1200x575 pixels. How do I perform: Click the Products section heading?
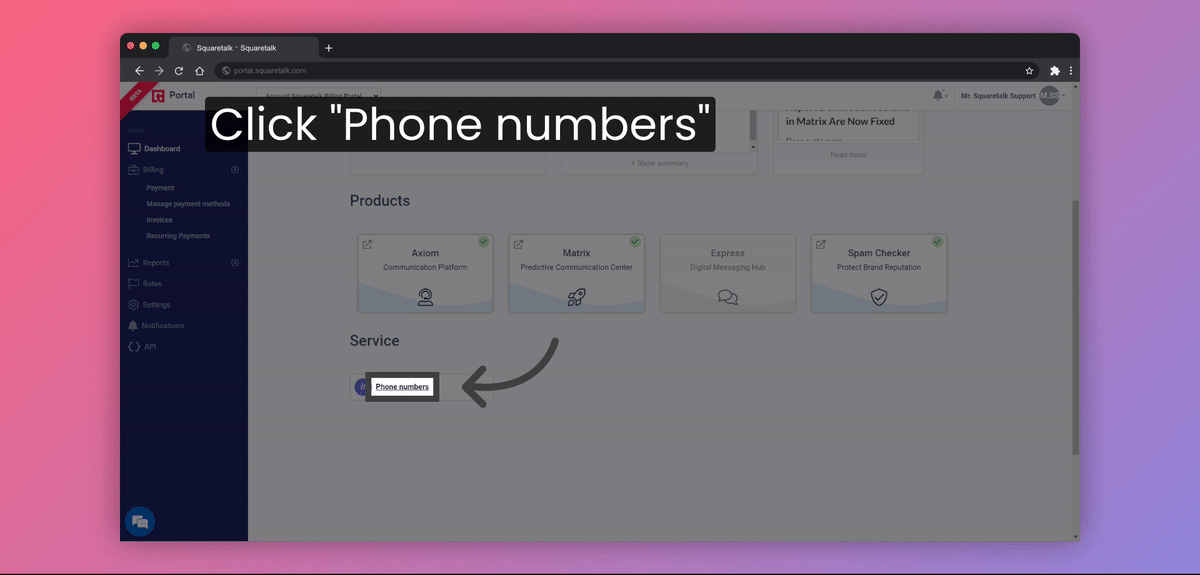[x=380, y=201]
